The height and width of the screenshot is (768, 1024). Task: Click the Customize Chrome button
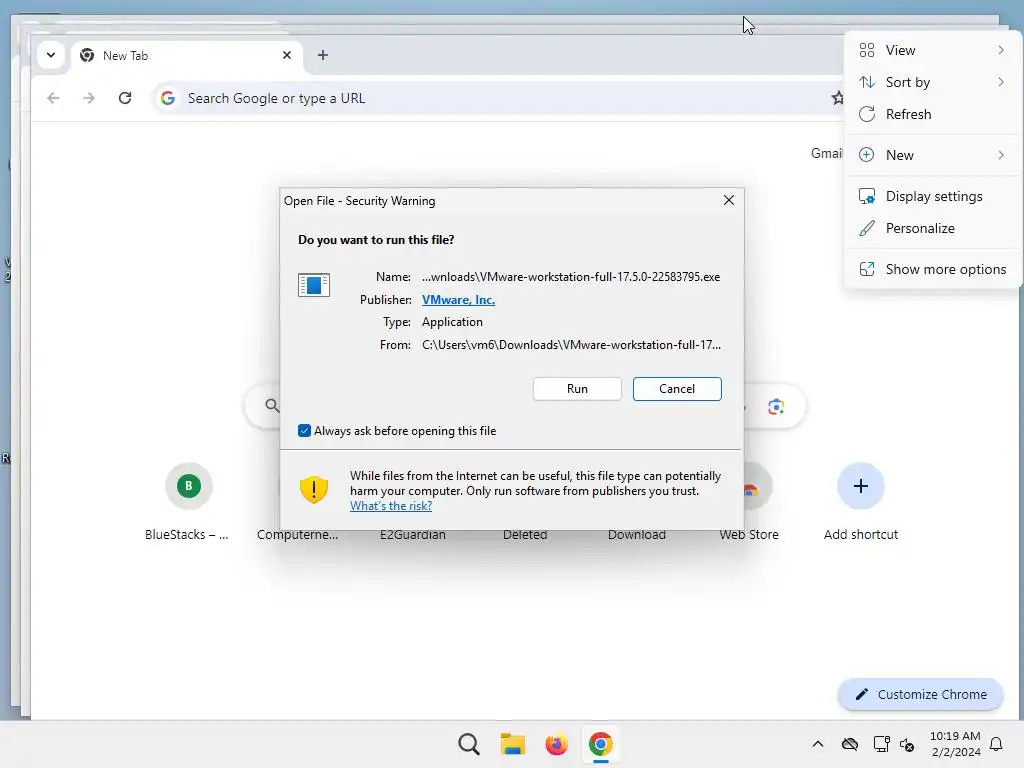pyautogui.click(x=920, y=694)
